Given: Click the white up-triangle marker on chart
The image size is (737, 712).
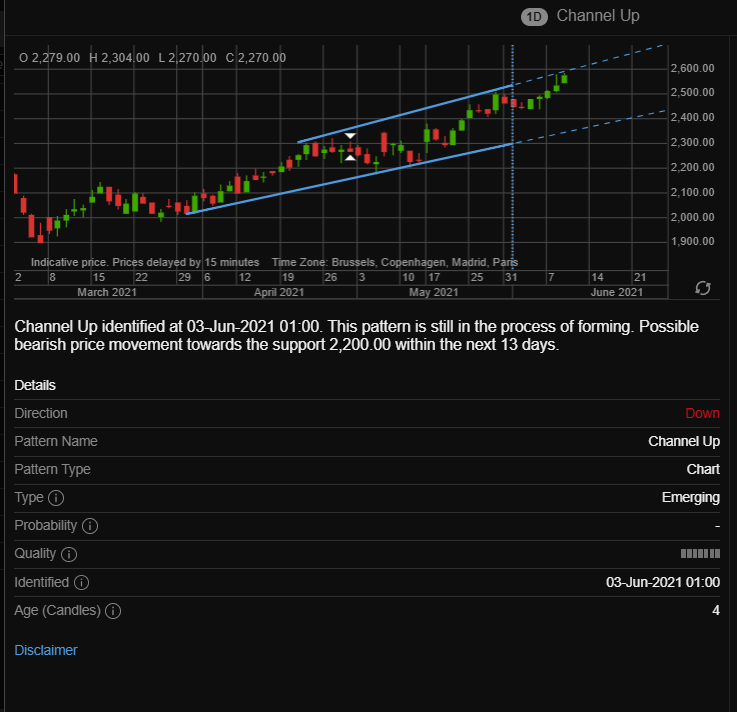Looking at the screenshot, I should click(350, 157).
